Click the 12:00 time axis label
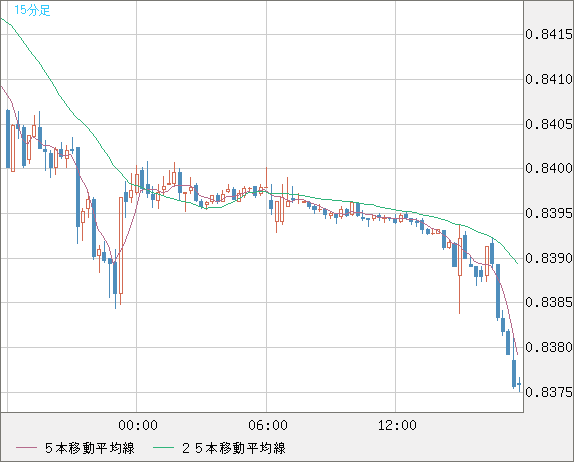This screenshot has width=574, height=462. (x=397, y=425)
